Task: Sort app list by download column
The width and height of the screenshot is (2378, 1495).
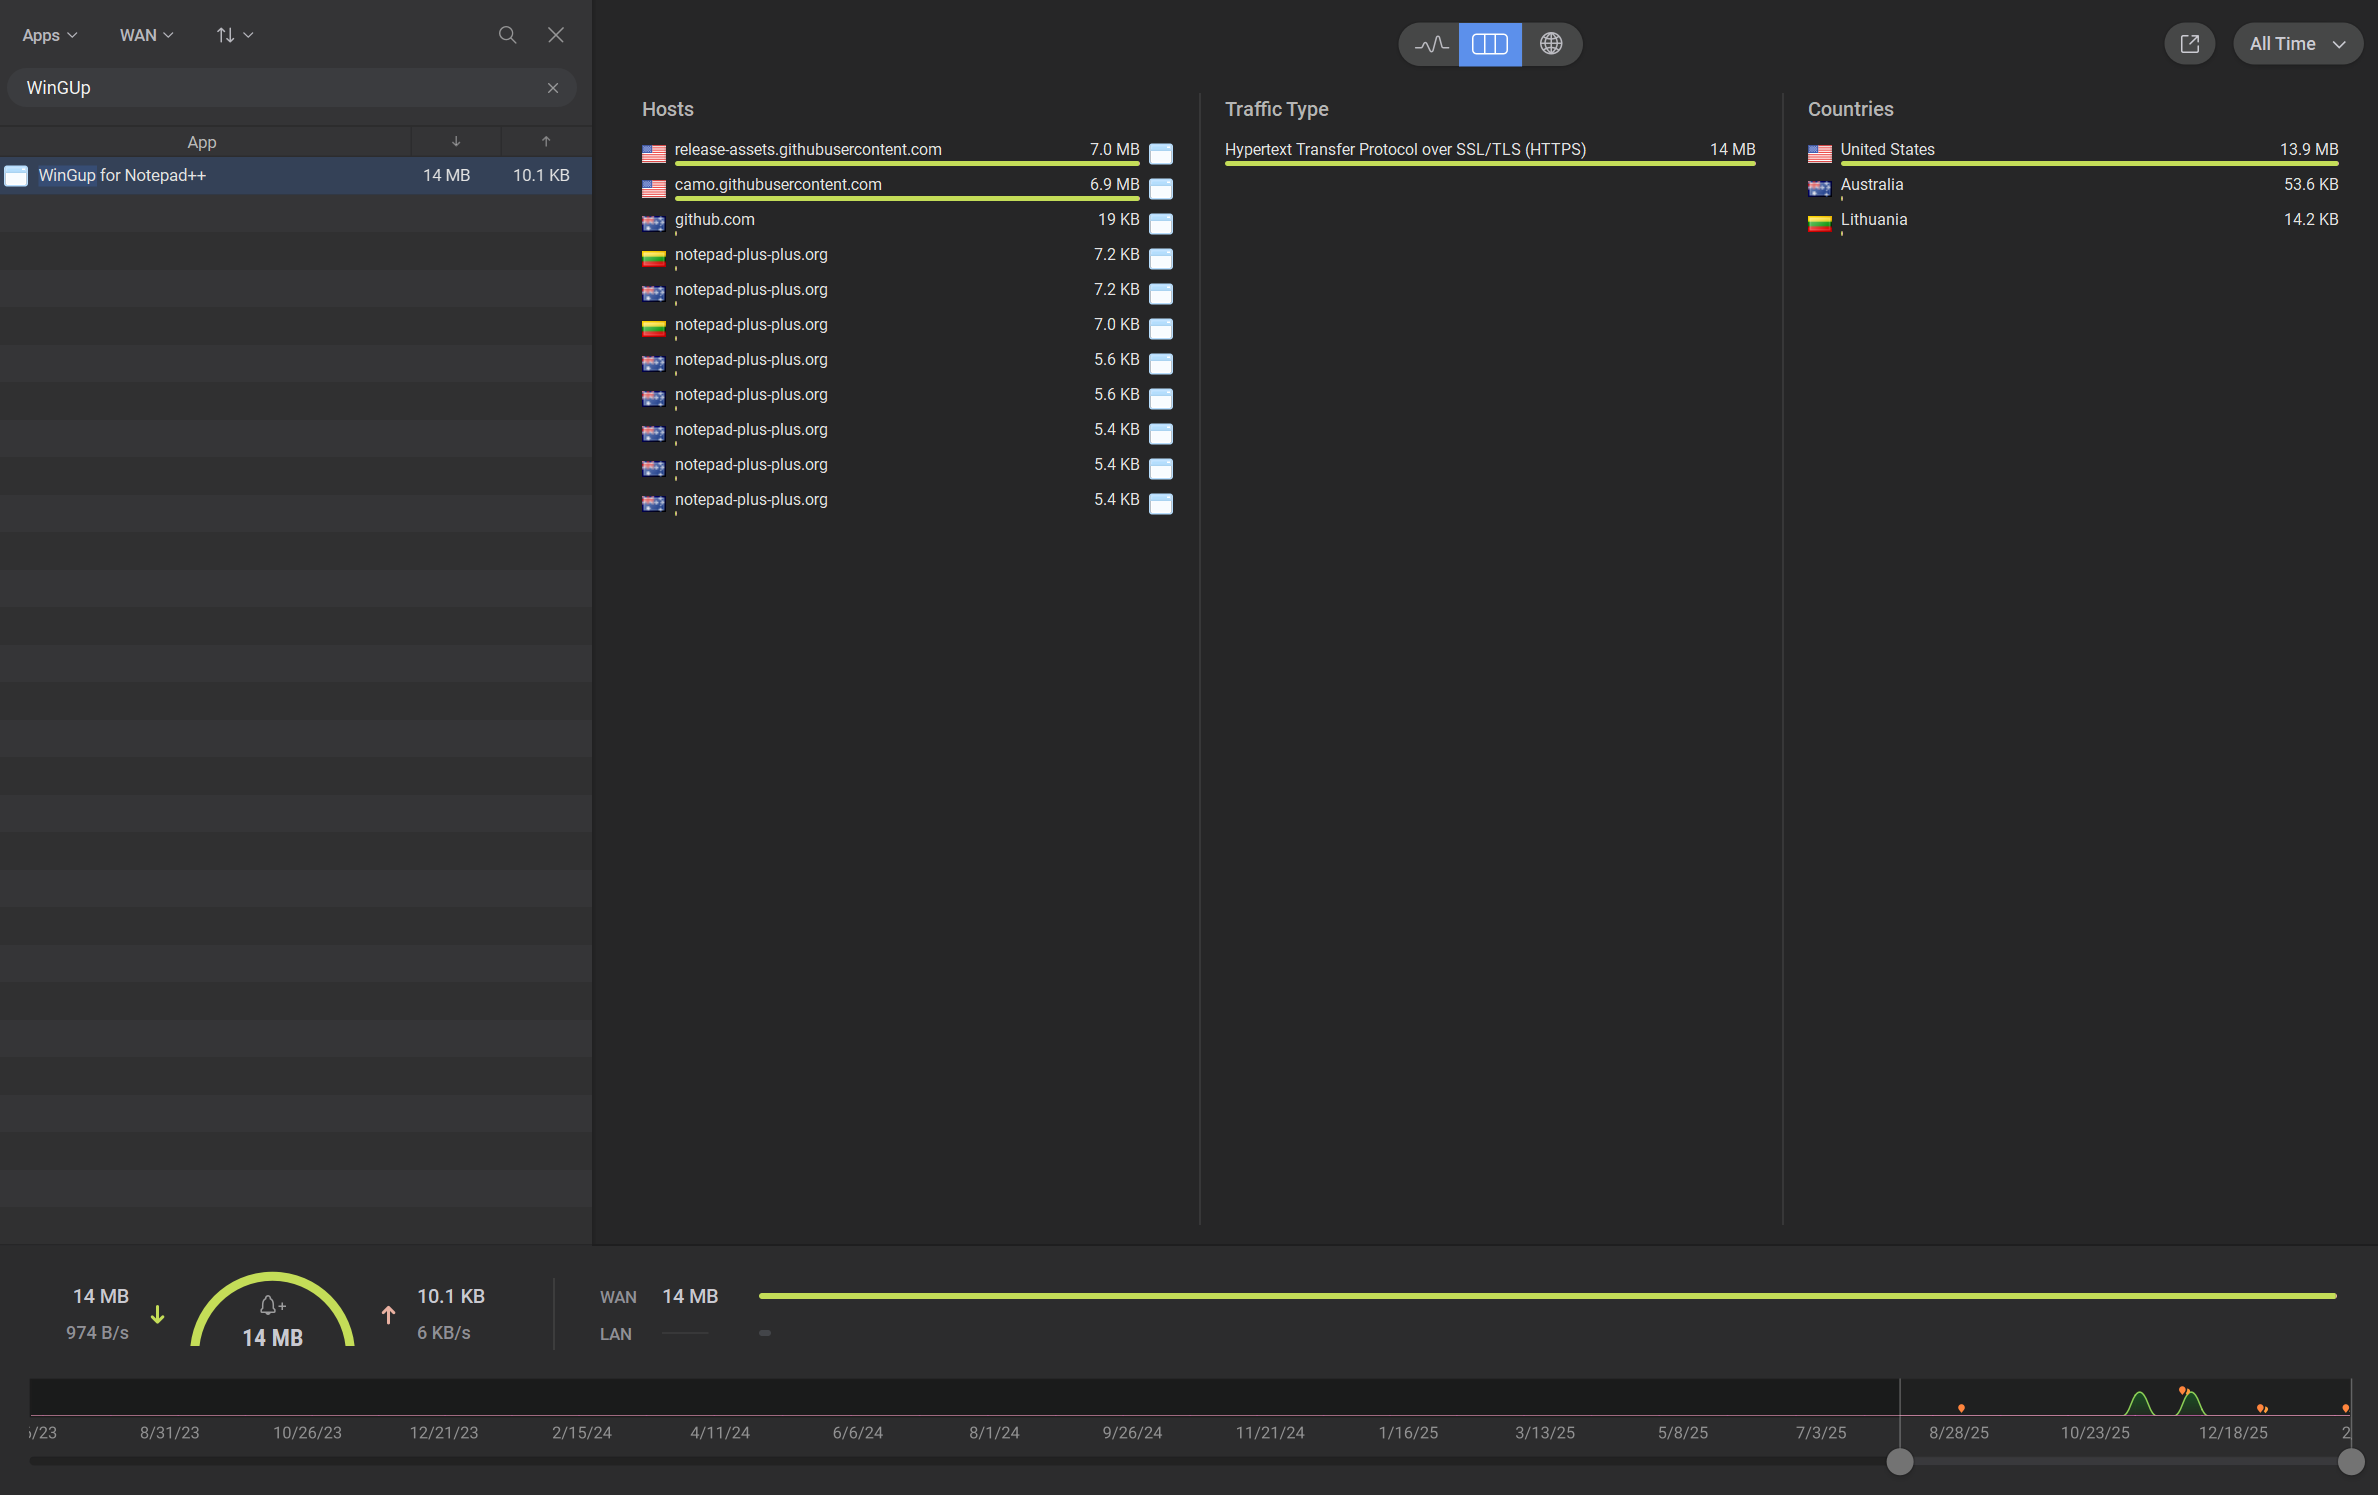Action: coord(455,142)
